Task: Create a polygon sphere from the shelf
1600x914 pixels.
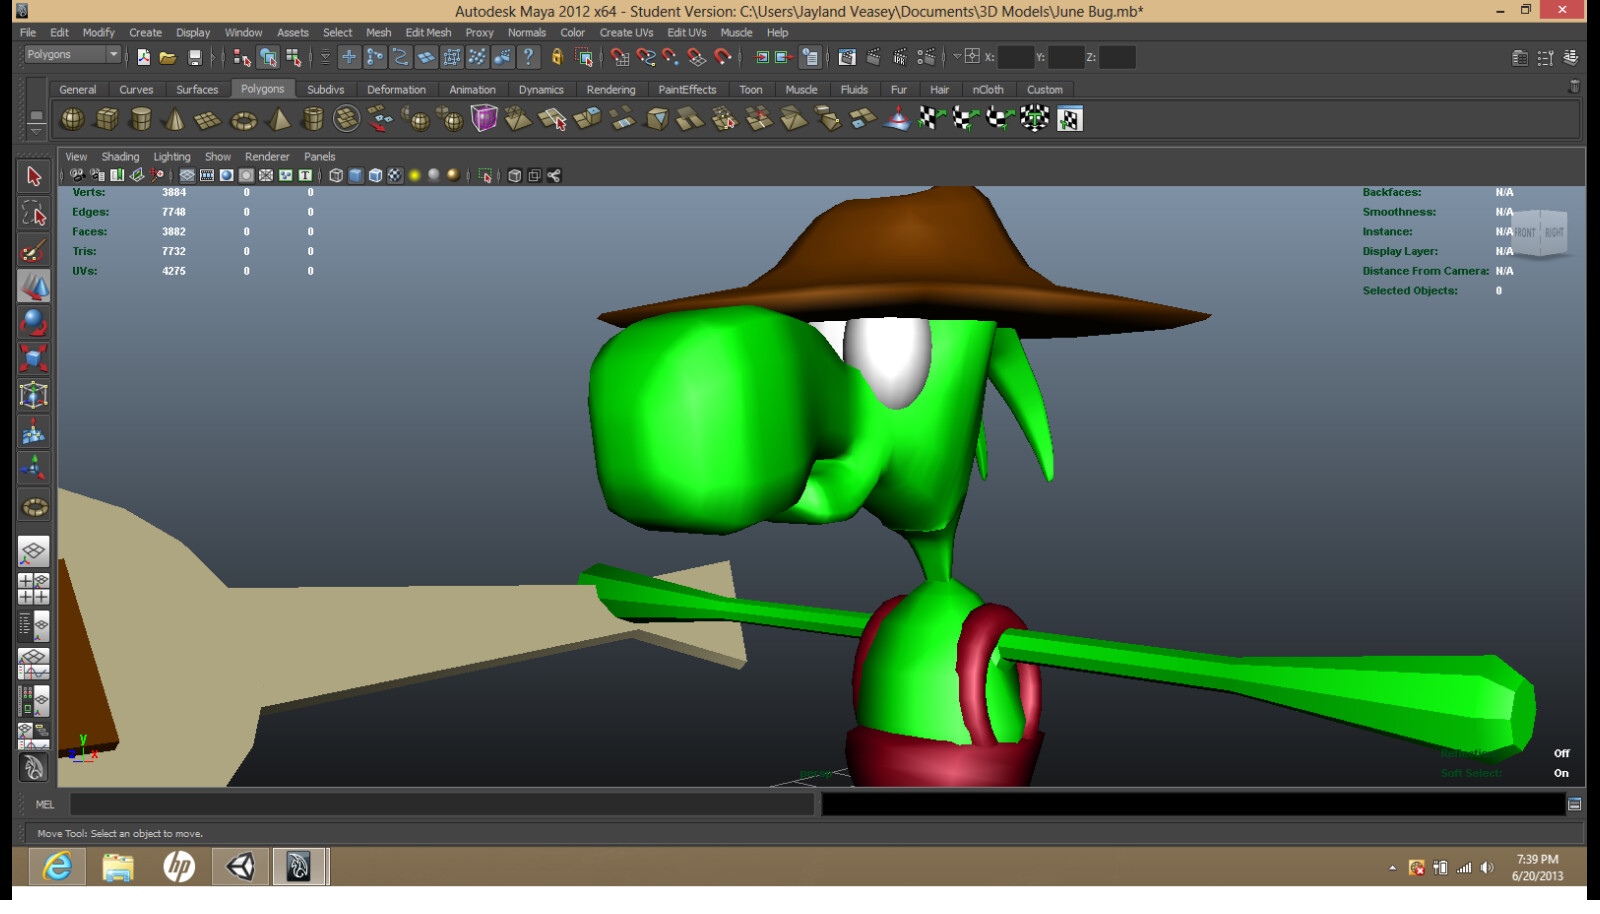Action: click(x=72, y=120)
